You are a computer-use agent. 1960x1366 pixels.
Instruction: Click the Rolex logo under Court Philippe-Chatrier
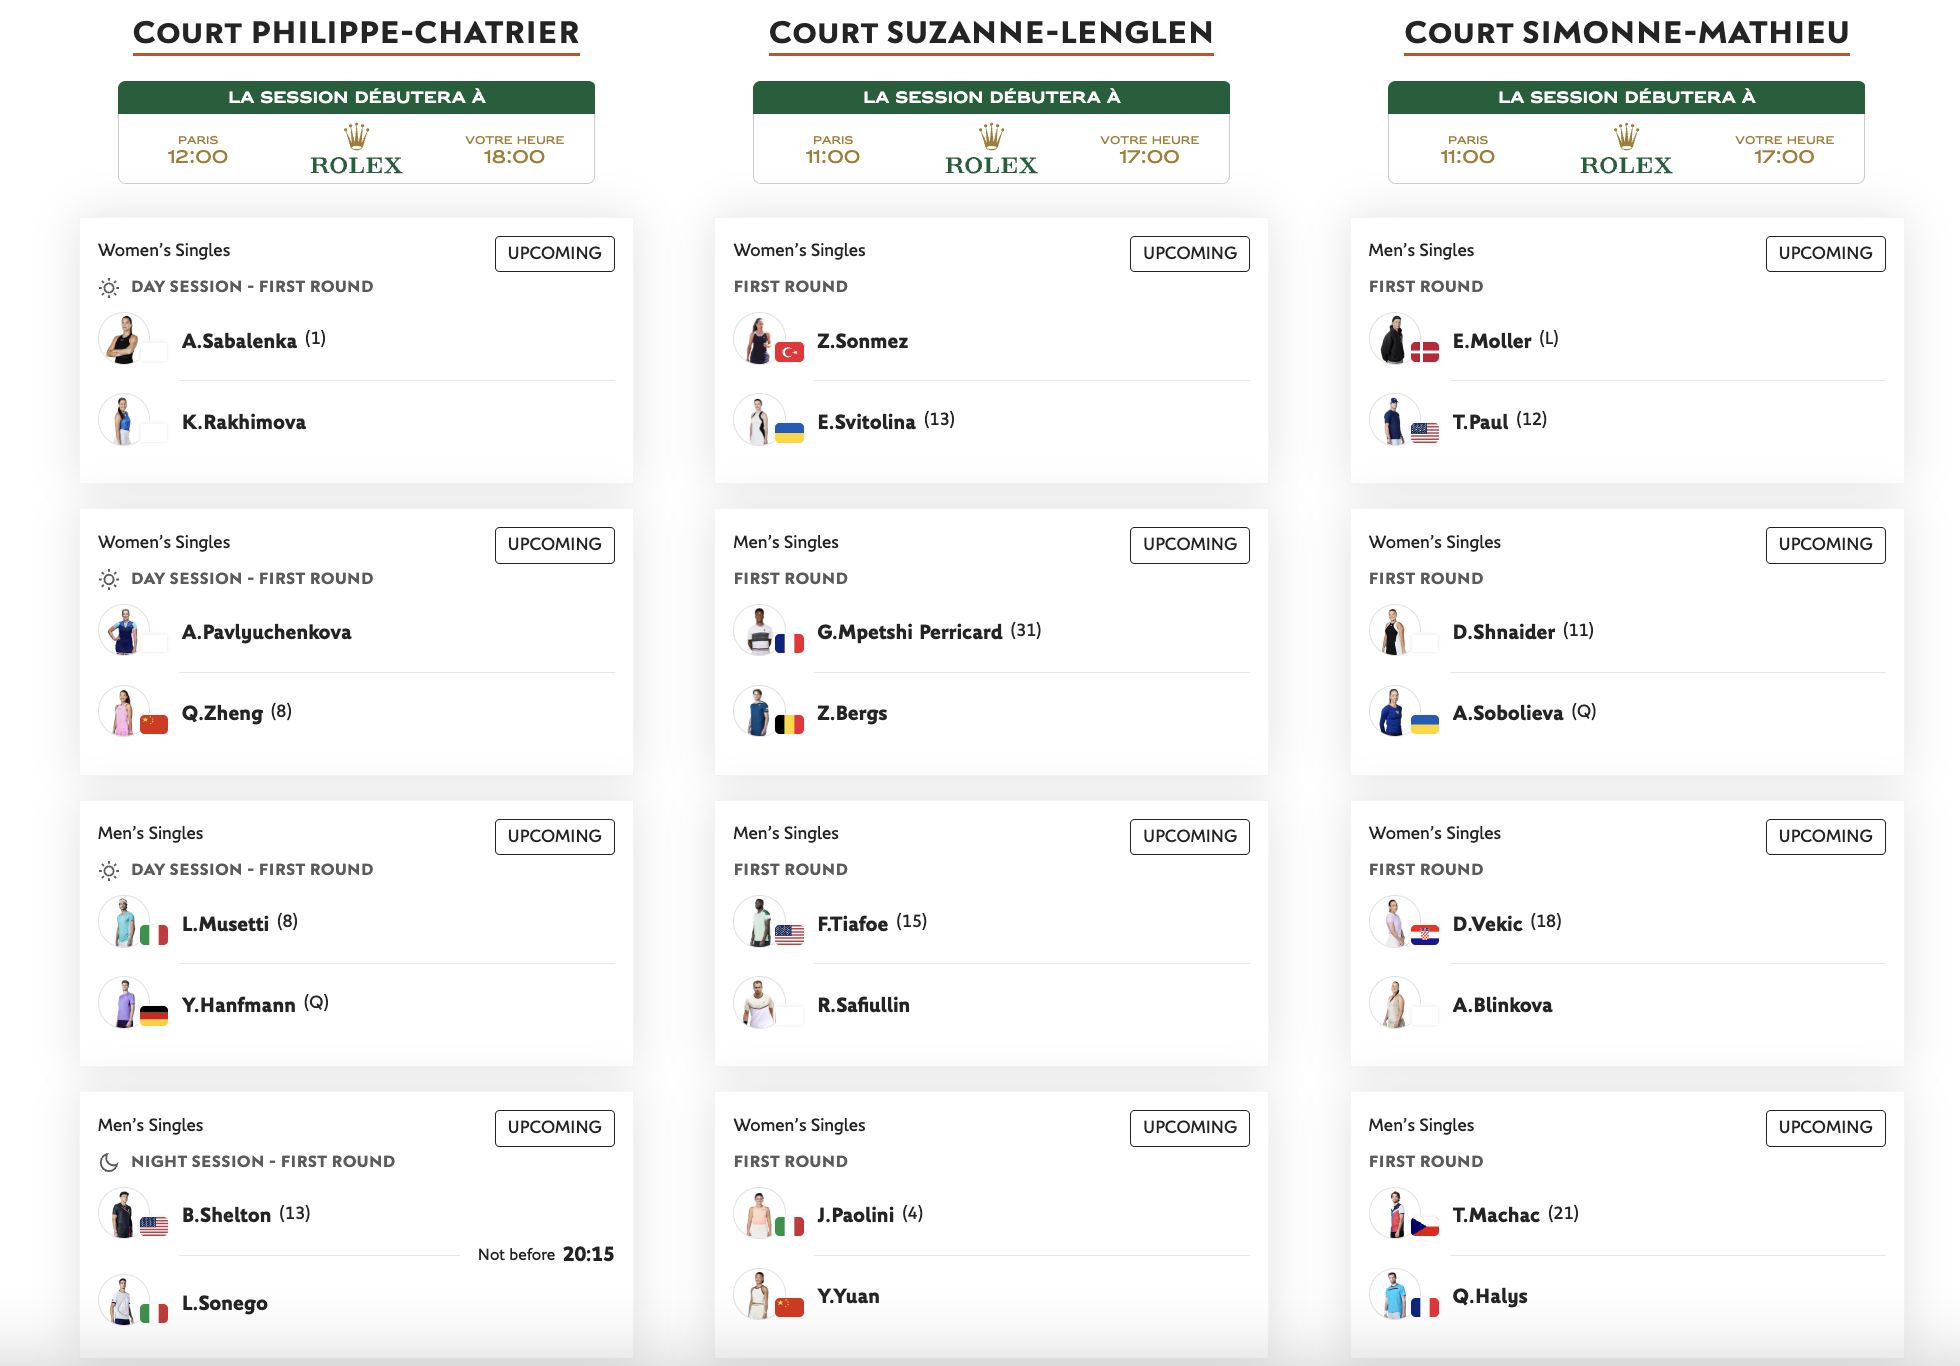pyautogui.click(x=356, y=150)
